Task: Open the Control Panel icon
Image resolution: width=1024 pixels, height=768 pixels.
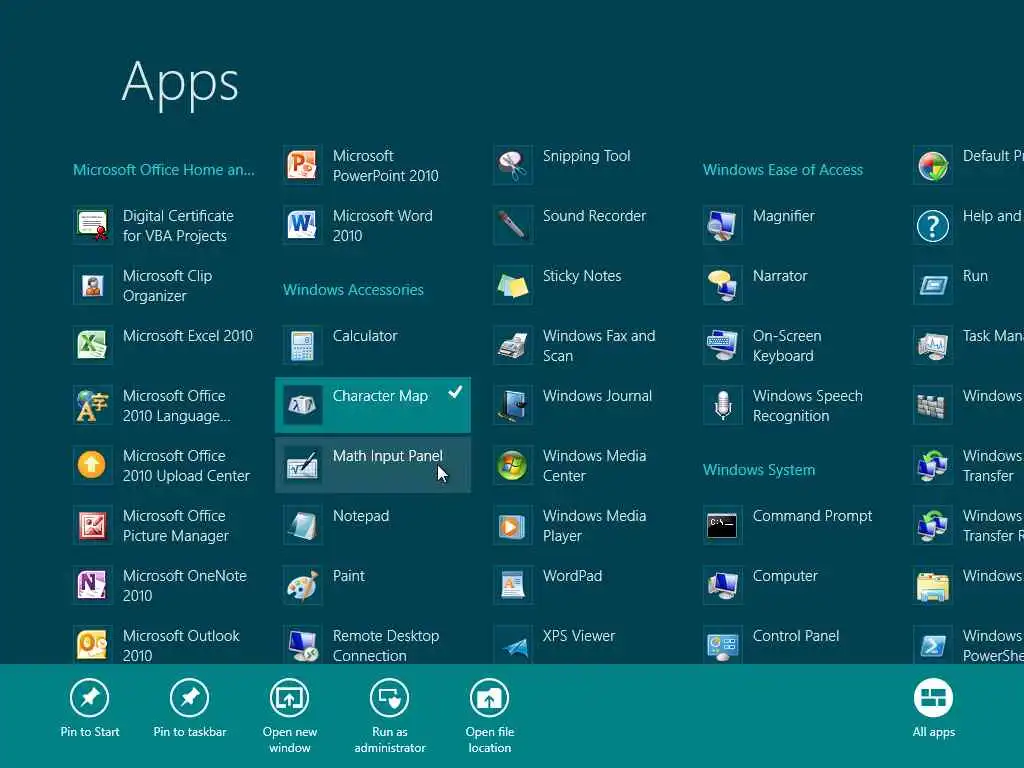Action: [722, 645]
